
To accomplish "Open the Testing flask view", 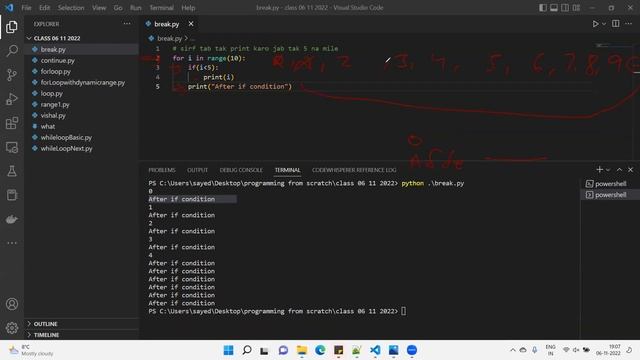I will pyautogui.click(x=12, y=171).
